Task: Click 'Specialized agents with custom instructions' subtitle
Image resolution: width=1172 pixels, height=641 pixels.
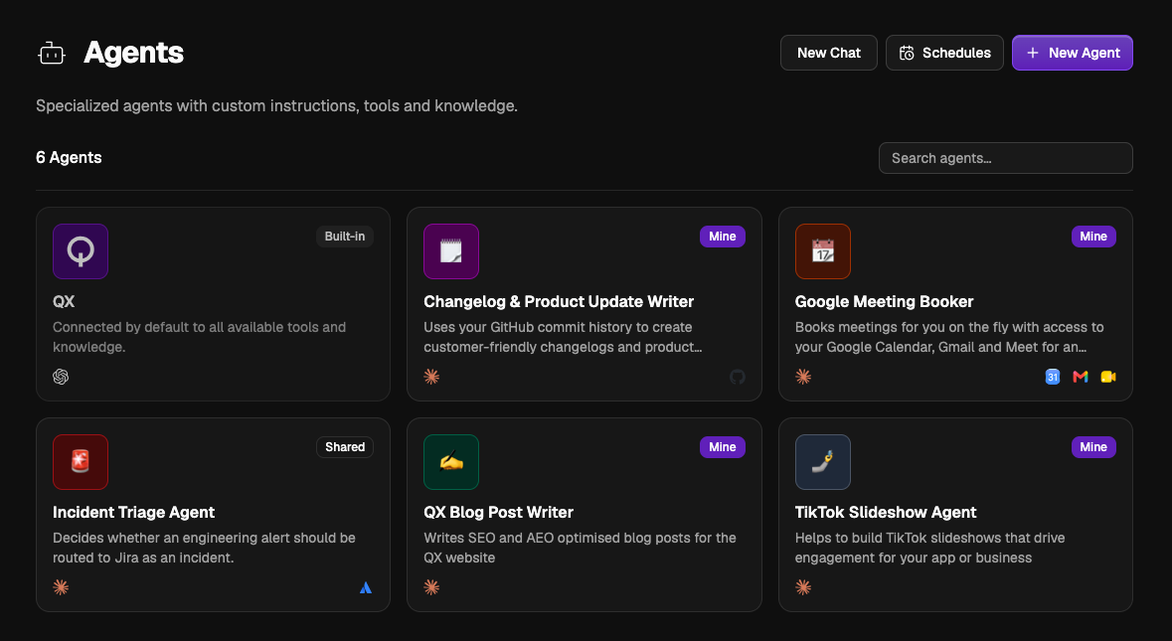Action: [x=277, y=106]
